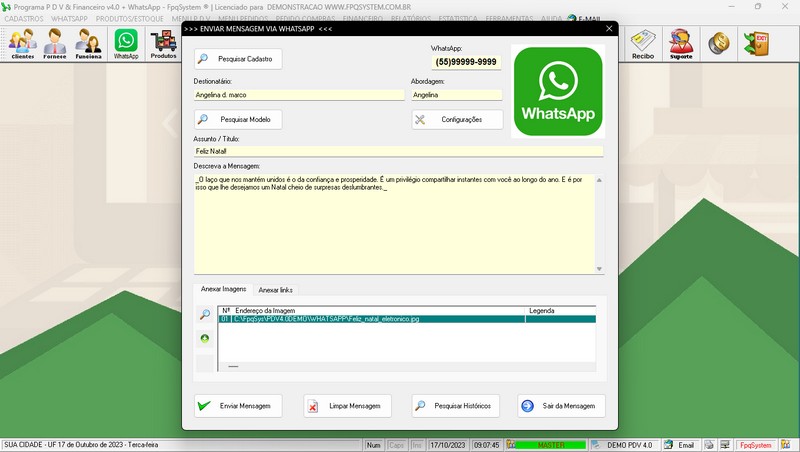
Task: Click the magnifier icon beside image list
Action: pyautogui.click(x=205, y=314)
